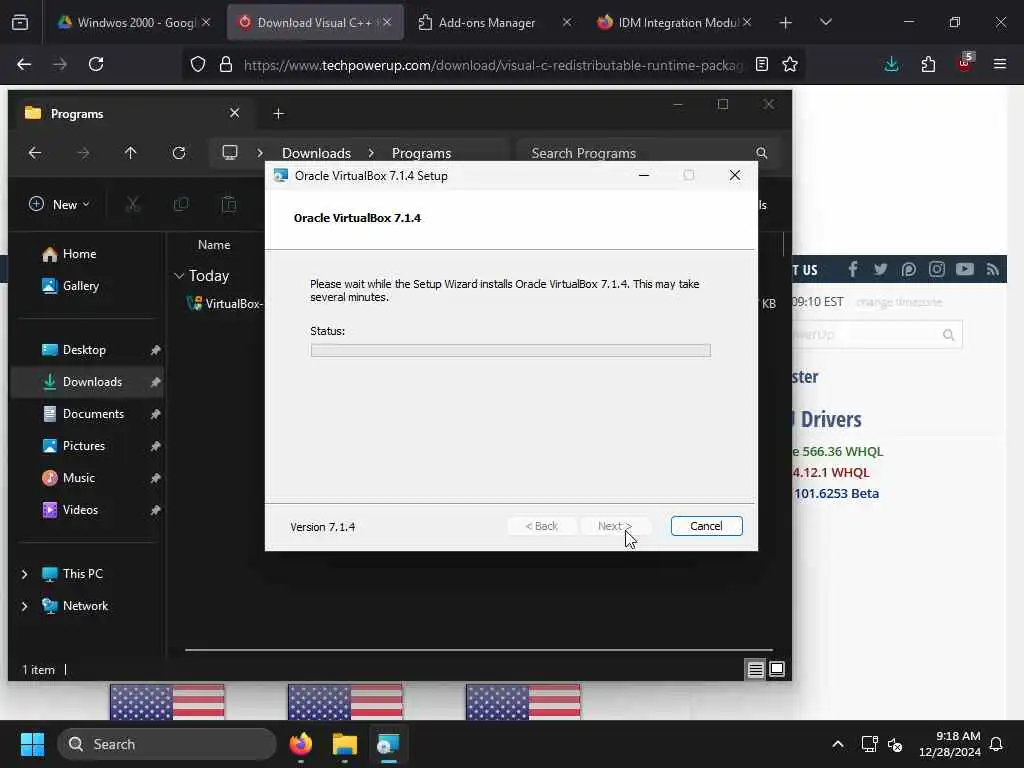
Task: Open File Explorer from the taskbar
Action: pyautogui.click(x=345, y=744)
